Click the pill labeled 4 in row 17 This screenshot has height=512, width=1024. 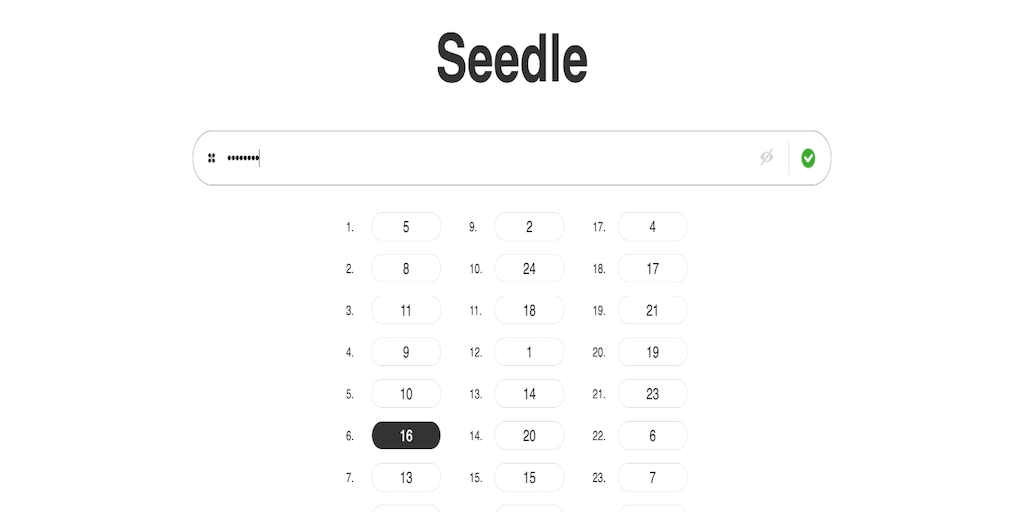click(x=652, y=227)
